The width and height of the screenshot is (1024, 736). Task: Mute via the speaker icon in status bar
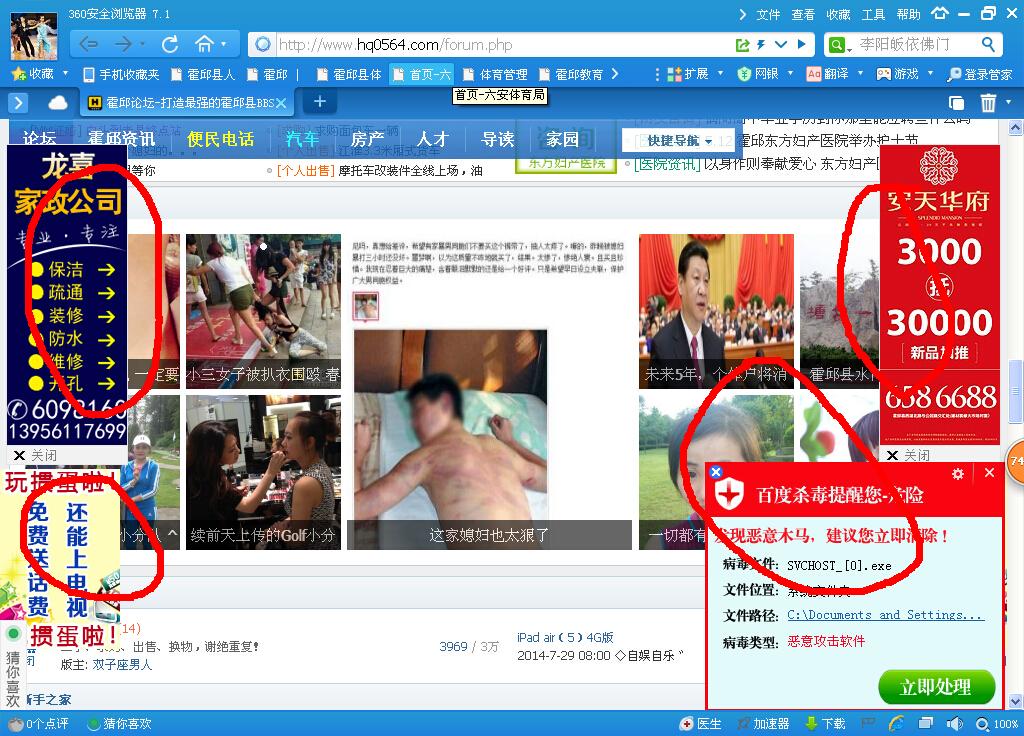click(955, 724)
